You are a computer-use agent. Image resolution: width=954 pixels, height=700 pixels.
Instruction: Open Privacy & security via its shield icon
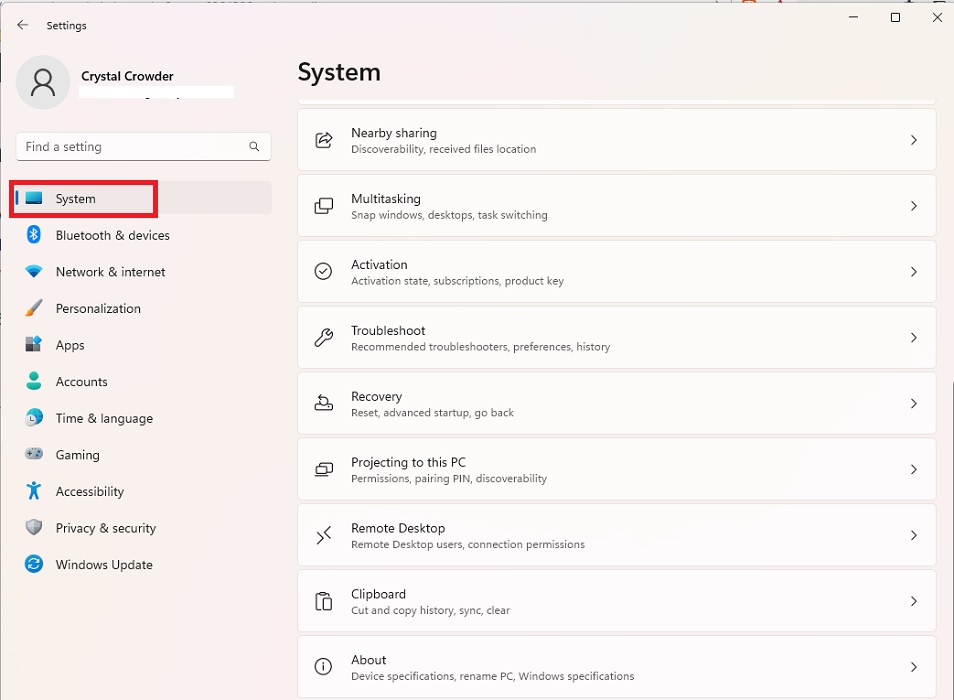pos(34,527)
